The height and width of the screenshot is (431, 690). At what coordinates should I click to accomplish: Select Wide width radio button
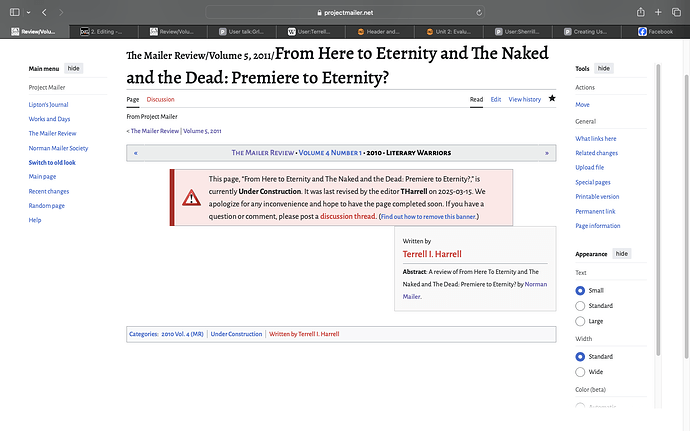(580, 372)
